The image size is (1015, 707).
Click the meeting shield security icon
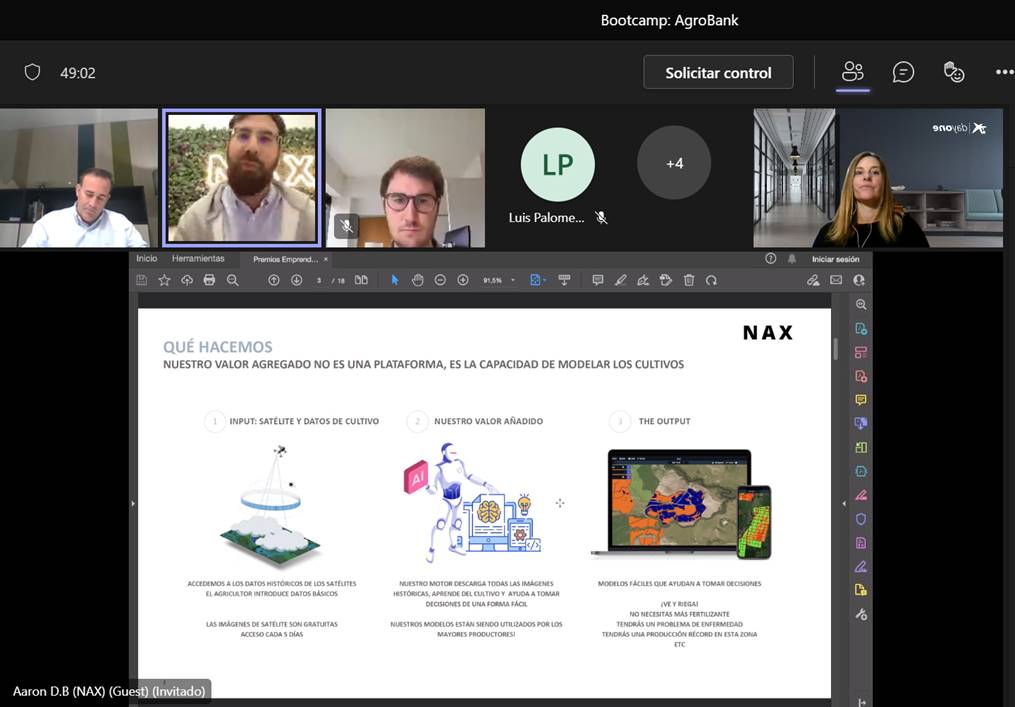point(32,72)
